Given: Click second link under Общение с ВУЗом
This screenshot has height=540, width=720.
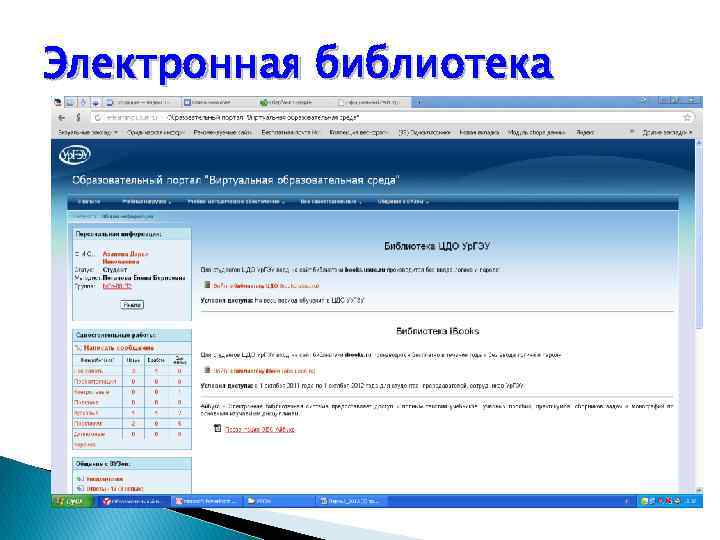Looking at the screenshot, I should point(115,489).
